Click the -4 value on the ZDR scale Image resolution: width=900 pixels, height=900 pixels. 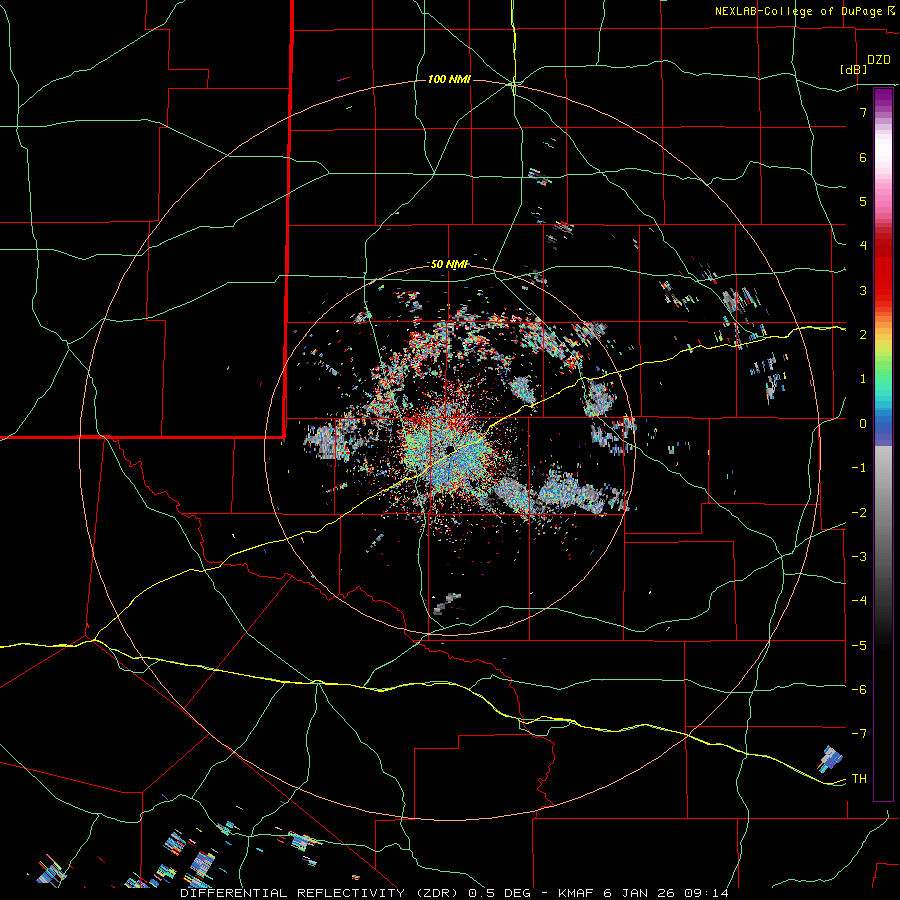point(859,600)
